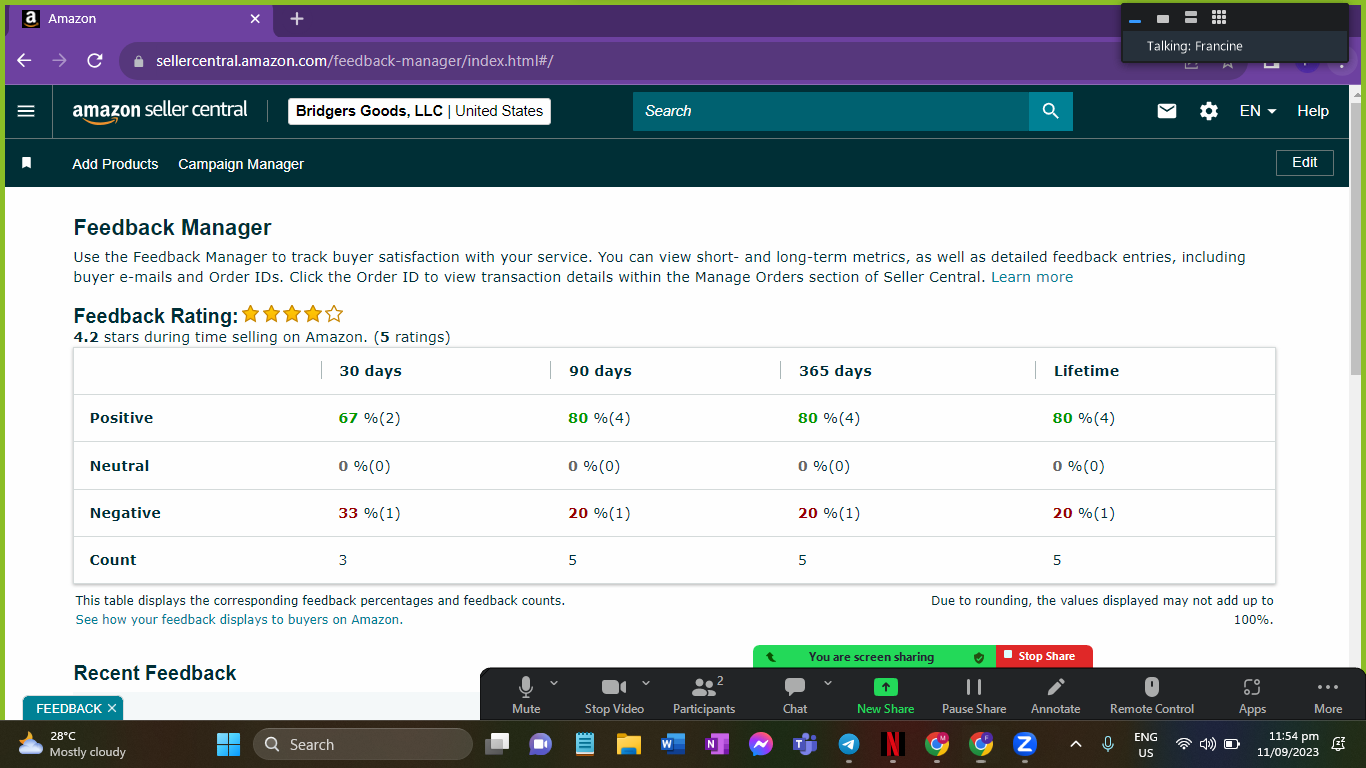The image size is (1366, 768).
Task: Open Remote Control in Zoom toolbar
Action: (1152, 695)
